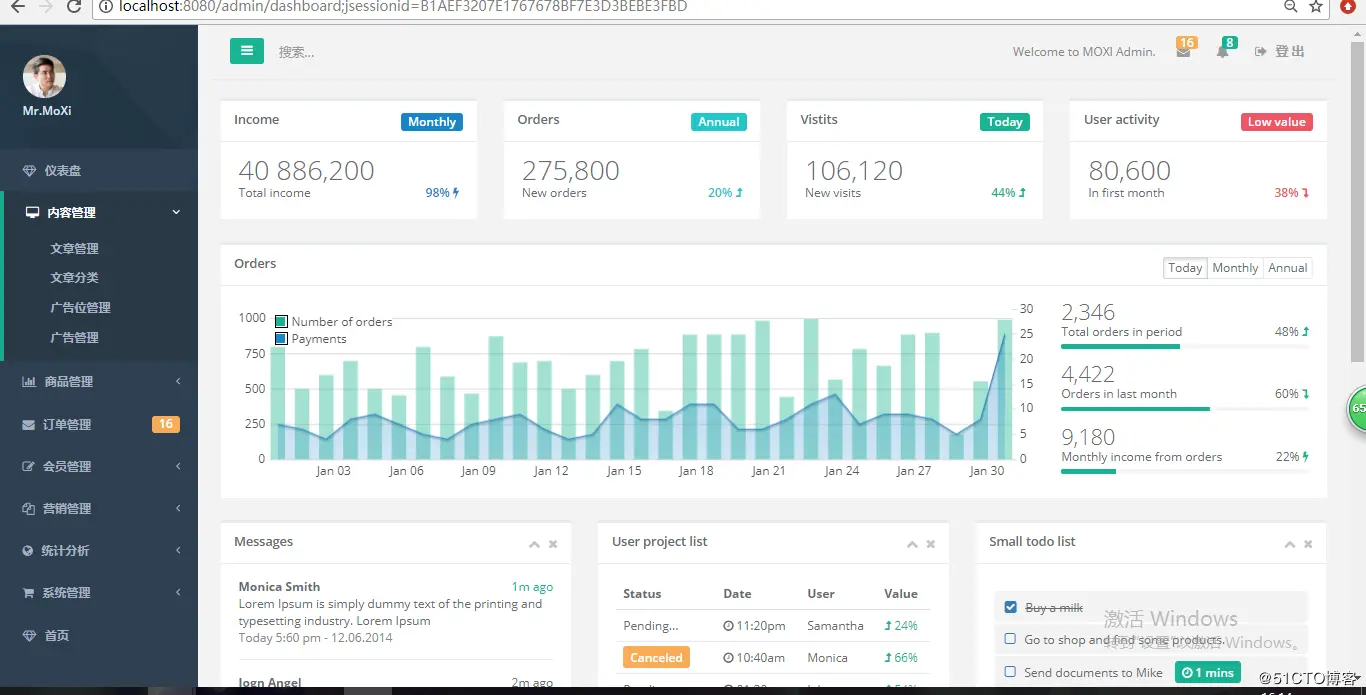Viewport: 1366px width, 695px height.
Task: Open the mail envelope notifications icon
Action: point(1183,52)
